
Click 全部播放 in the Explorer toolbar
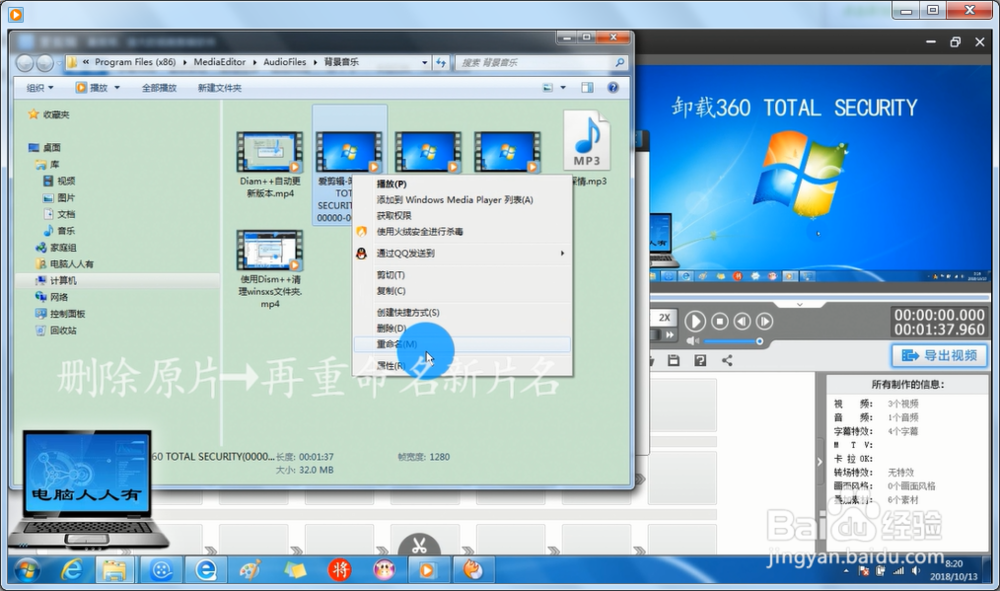[x=159, y=88]
